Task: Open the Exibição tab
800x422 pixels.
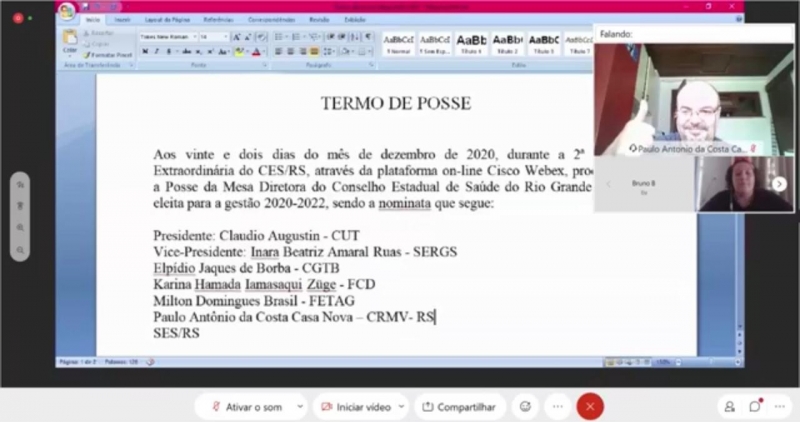Action: coord(355,20)
